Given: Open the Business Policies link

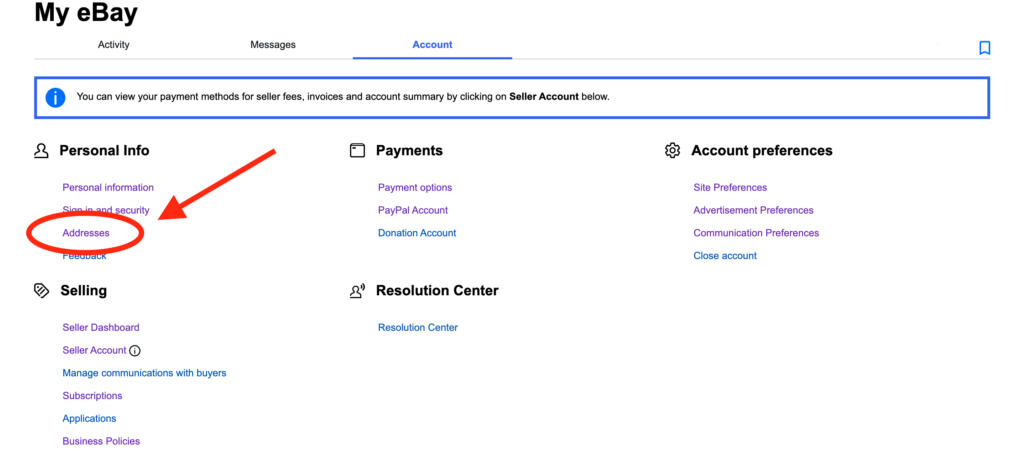Looking at the screenshot, I should [x=101, y=442].
